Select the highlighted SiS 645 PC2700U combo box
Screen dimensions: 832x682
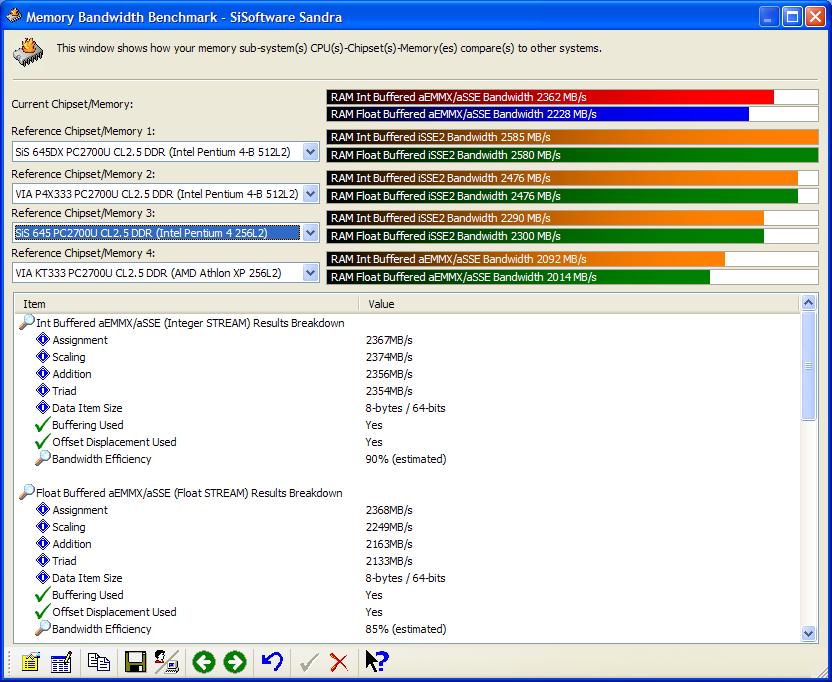(x=166, y=233)
